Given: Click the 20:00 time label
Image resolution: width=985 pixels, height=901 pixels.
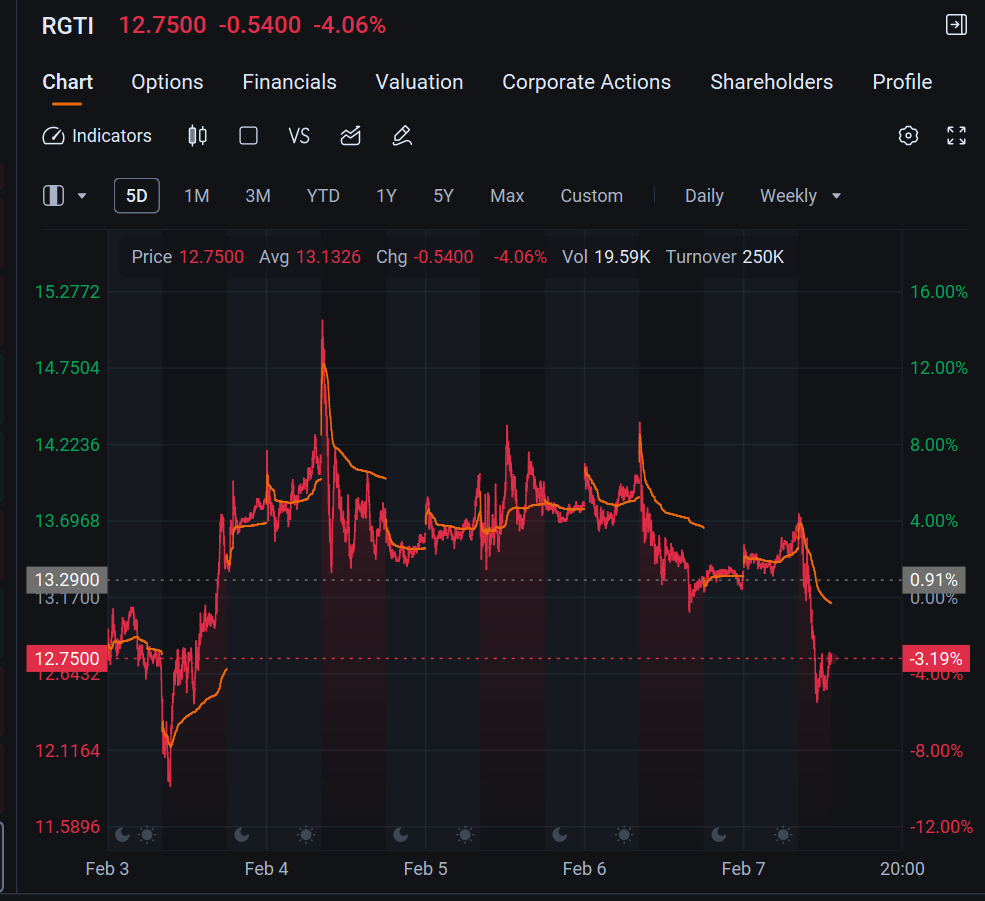Looking at the screenshot, I should (902, 869).
